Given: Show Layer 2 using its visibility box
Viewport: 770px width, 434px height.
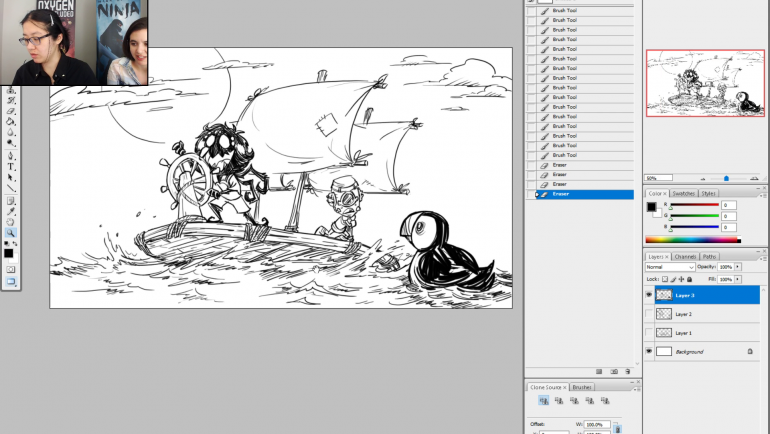Looking at the screenshot, I should point(649,314).
